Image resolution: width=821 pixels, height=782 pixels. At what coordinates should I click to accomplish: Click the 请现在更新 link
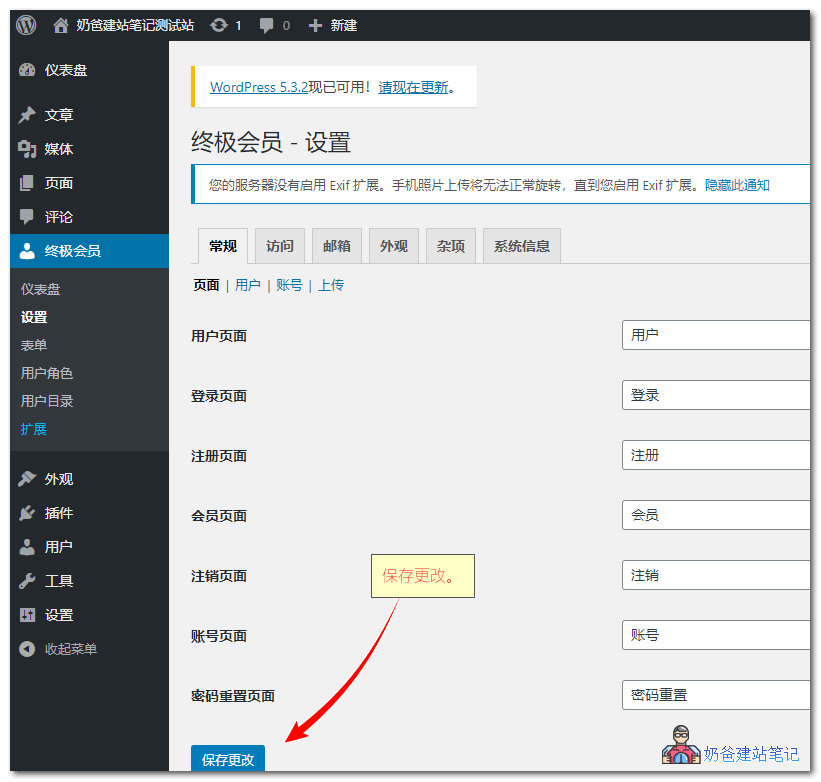[x=413, y=87]
